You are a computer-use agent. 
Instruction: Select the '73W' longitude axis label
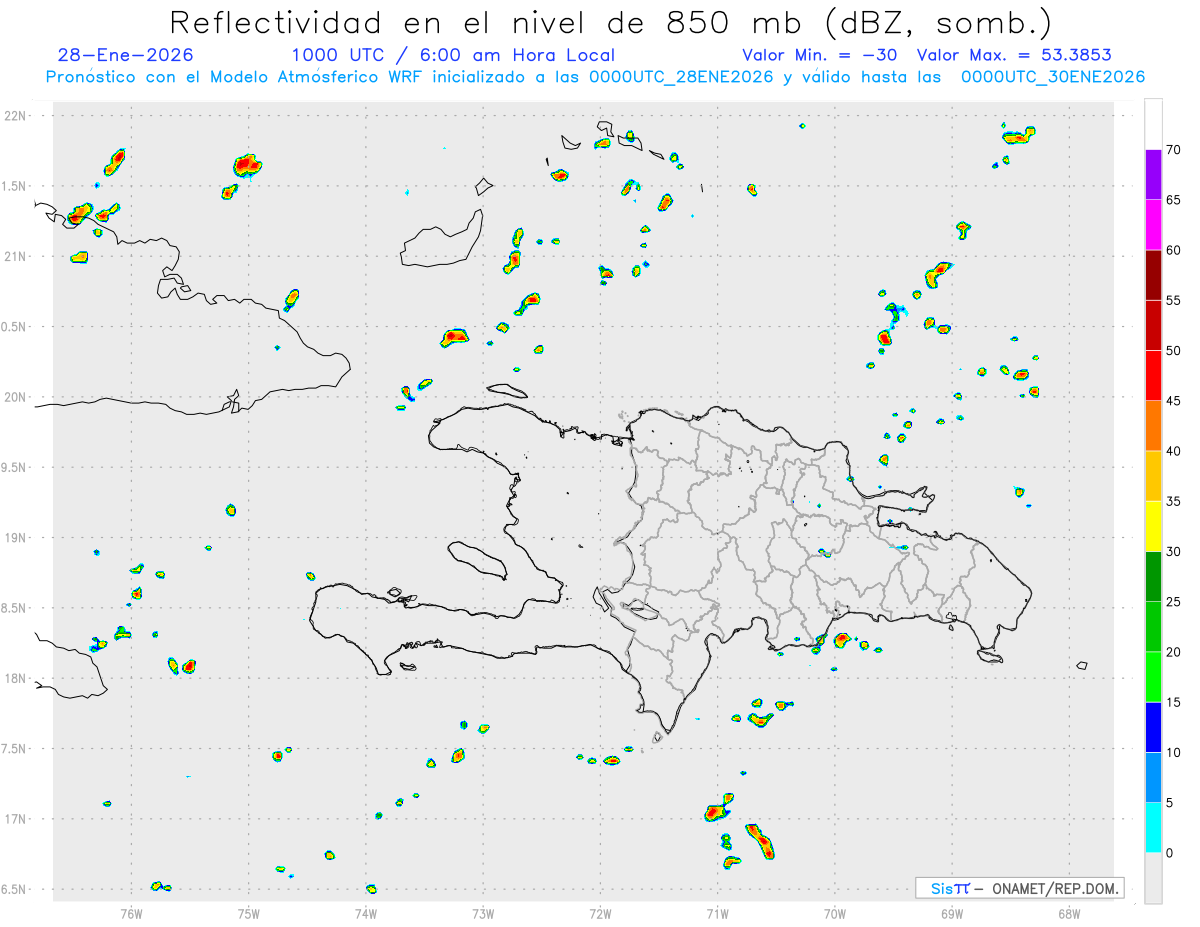coord(483,913)
